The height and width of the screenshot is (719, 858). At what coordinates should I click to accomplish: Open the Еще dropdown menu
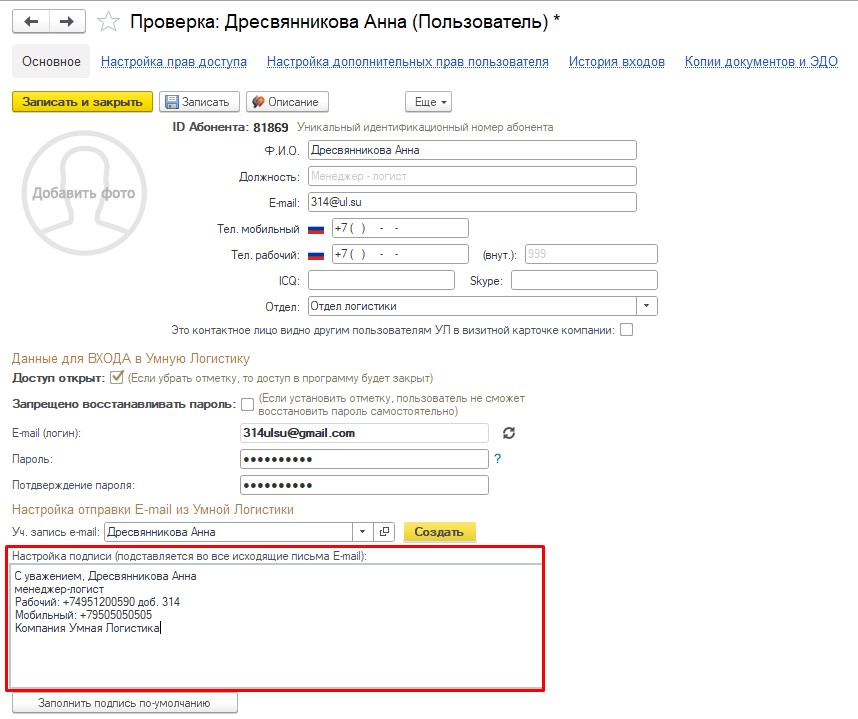[x=428, y=102]
